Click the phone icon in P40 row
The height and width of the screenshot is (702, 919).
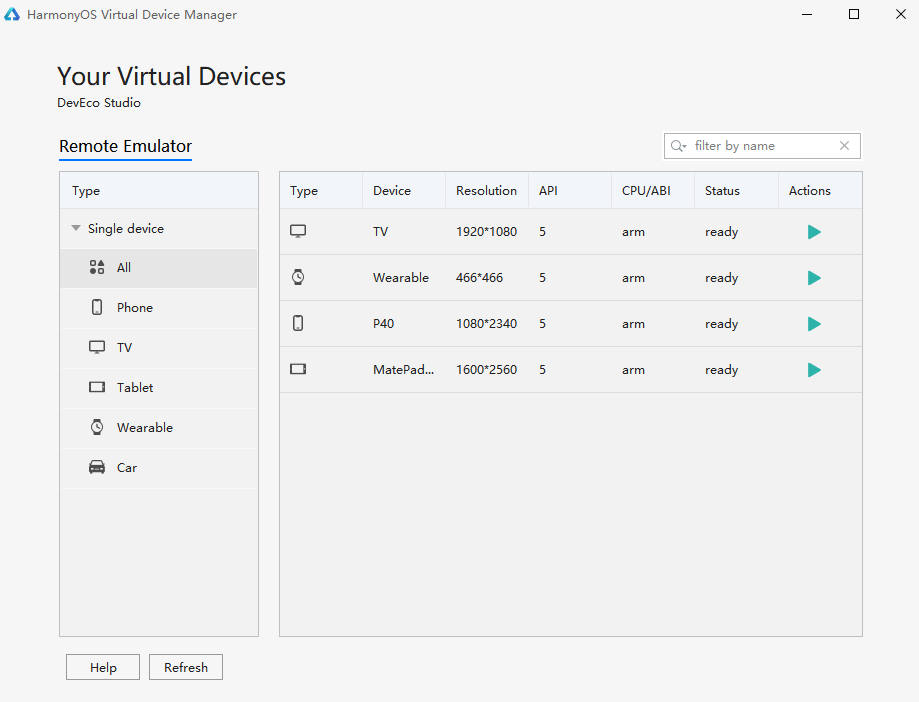coord(298,323)
